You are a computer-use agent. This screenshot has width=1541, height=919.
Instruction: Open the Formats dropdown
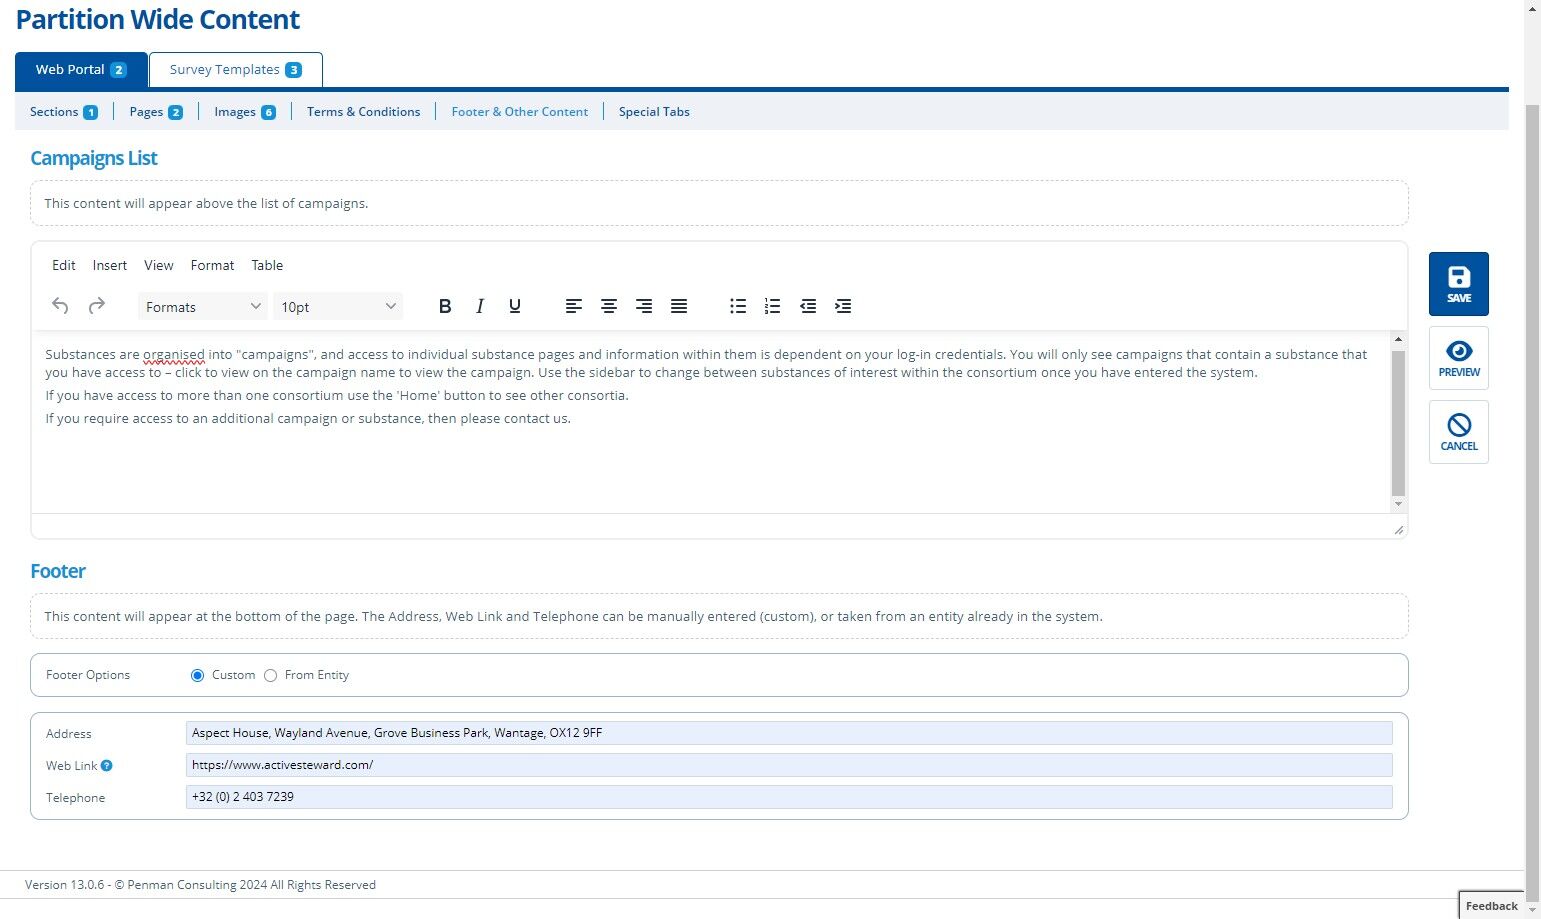[x=202, y=306]
